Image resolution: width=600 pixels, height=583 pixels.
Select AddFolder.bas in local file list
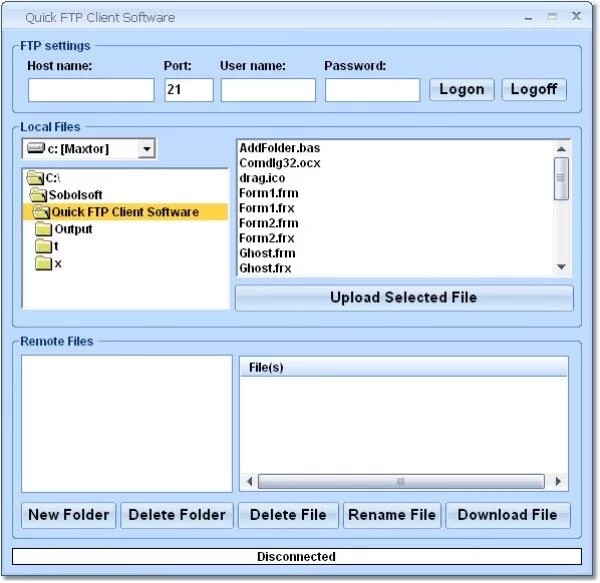pyautogui.click(x=280, y=148)
